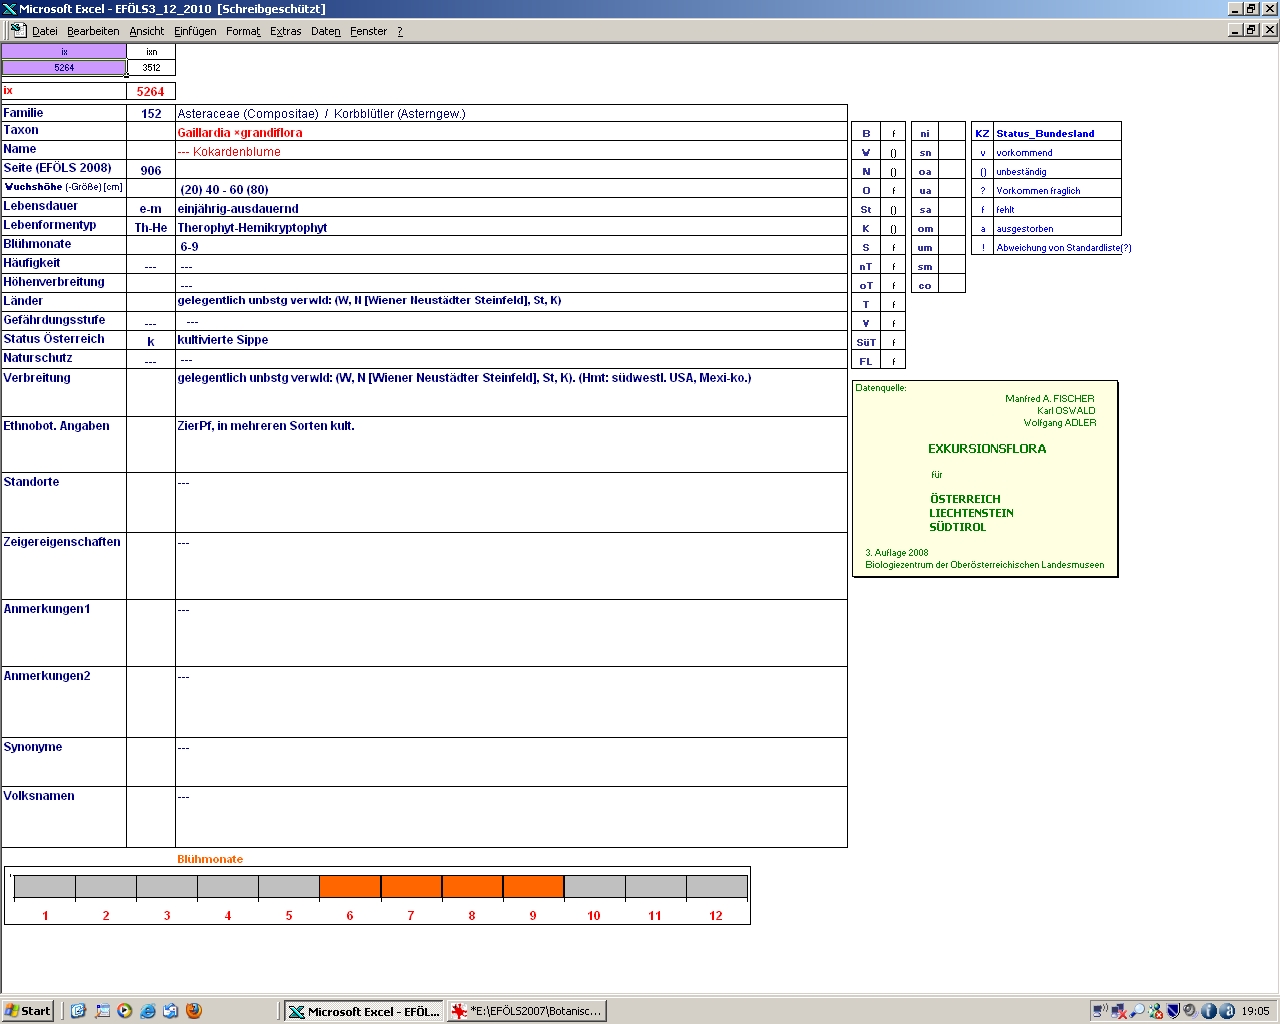
Task: Click the first quick launch icon after Start
Action: pyautogui.click(x=79, y=1011)
